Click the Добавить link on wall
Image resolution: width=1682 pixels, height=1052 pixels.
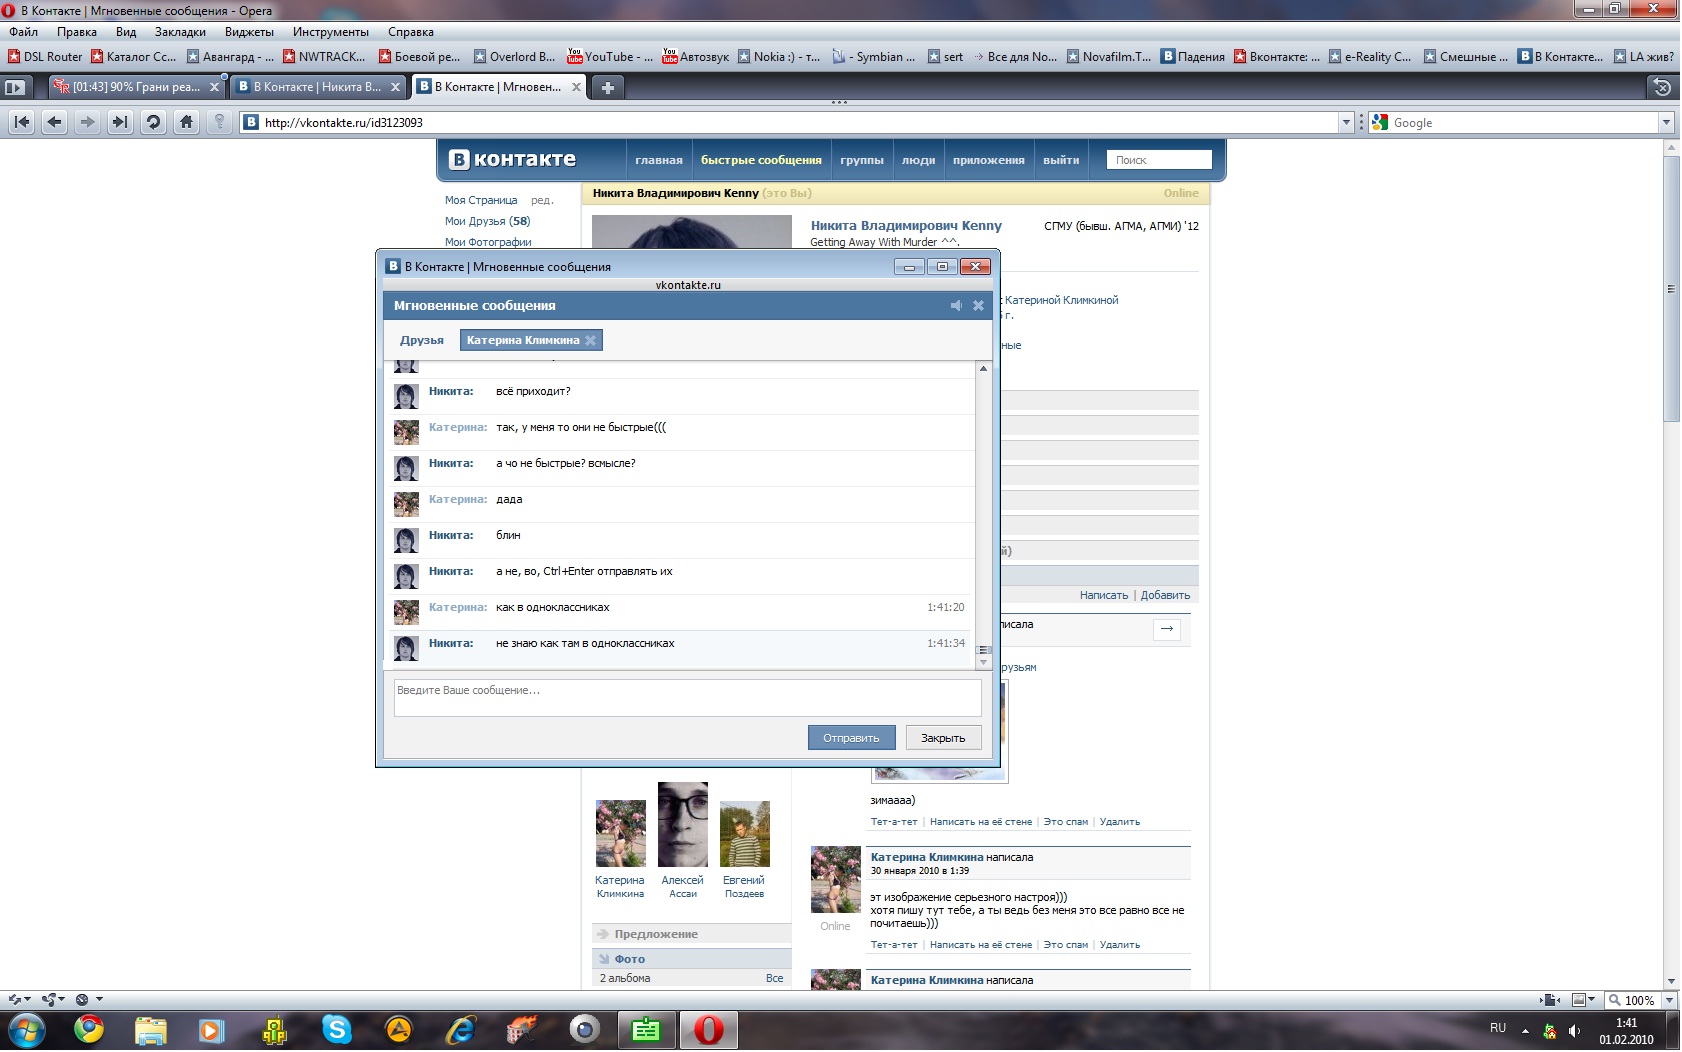coord(1165,595)
